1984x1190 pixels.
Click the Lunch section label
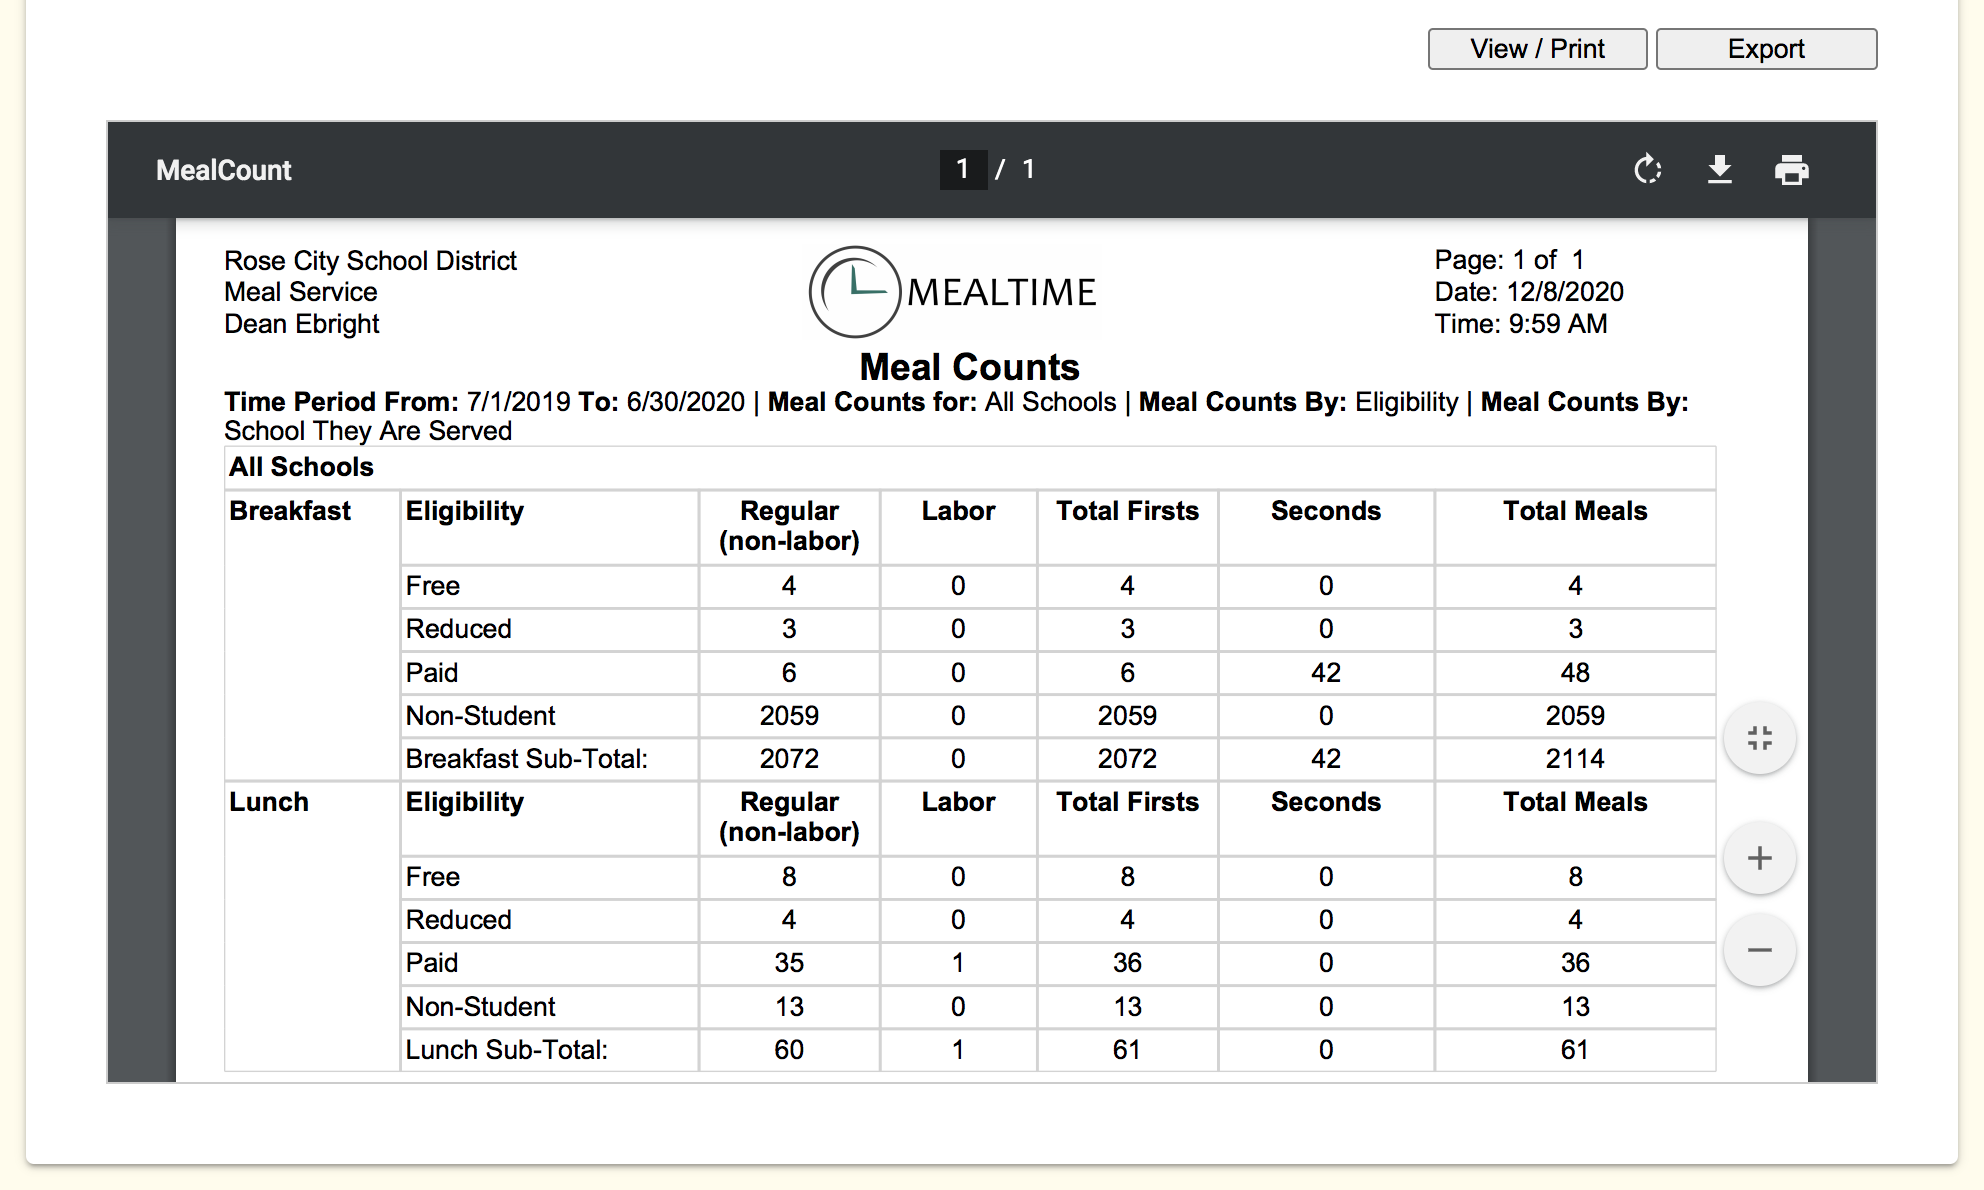point(269,802)
